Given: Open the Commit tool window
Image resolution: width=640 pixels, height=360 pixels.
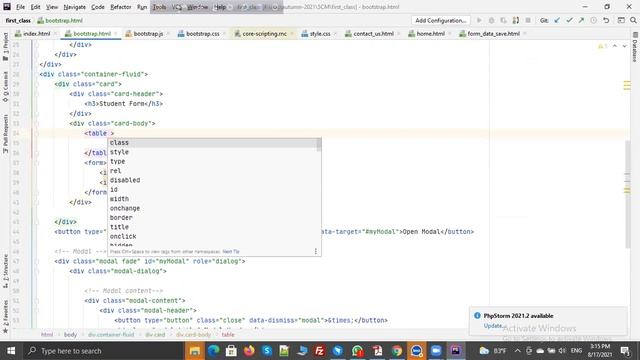Looking at the screenshot, I should [x=5, y=86].
